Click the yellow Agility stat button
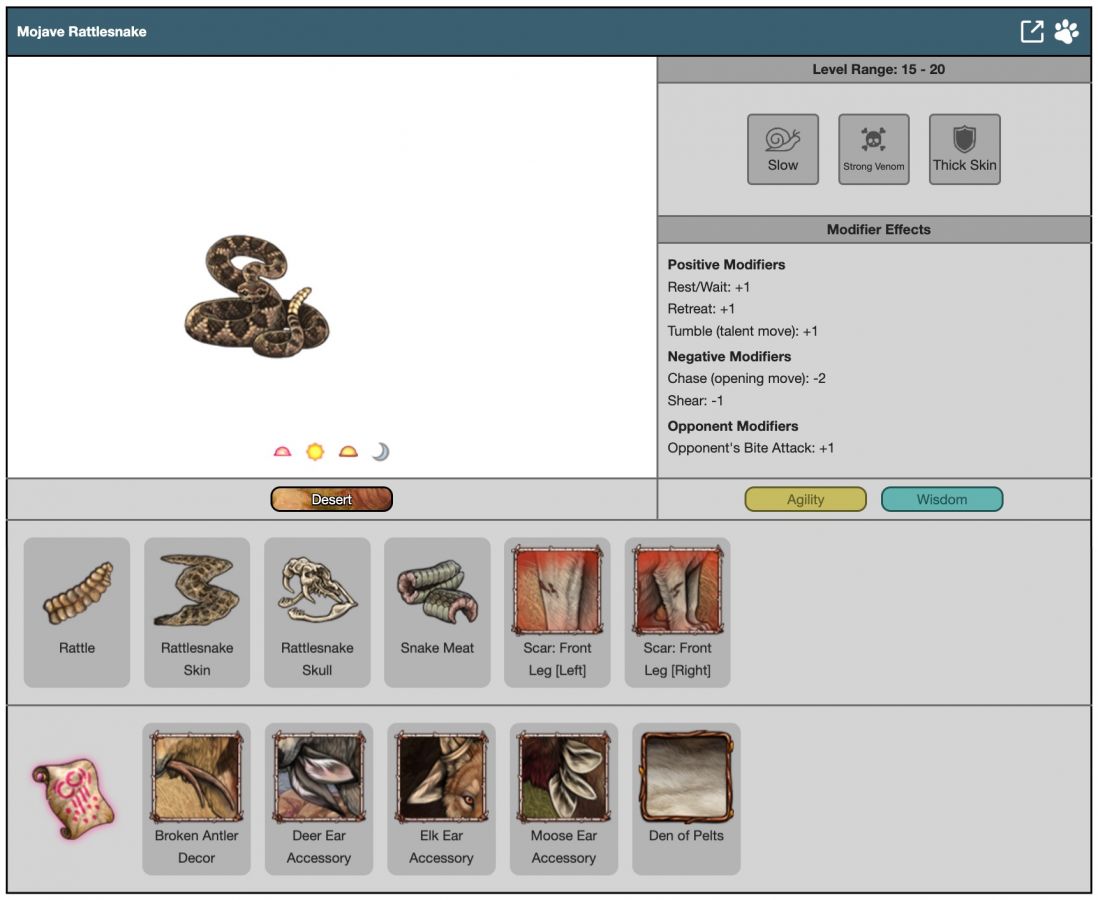The image size is (1098, 900). point(805,499)
